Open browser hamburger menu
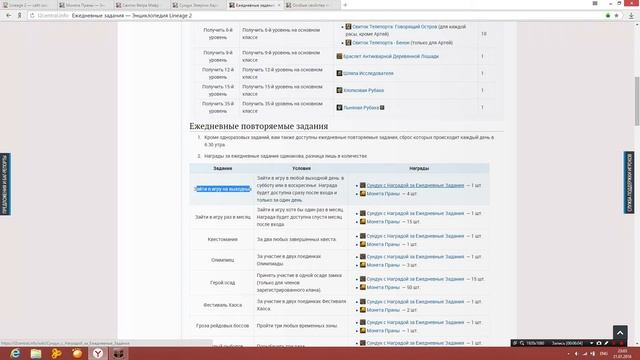Viewport: 640px width, 360px height. [x=595, y=3]
